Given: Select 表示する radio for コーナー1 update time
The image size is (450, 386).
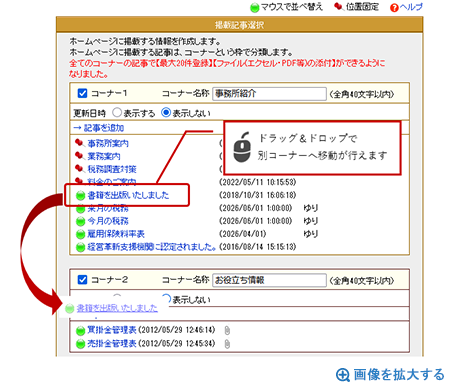Looking at the screenshot, I should point(117,112).
